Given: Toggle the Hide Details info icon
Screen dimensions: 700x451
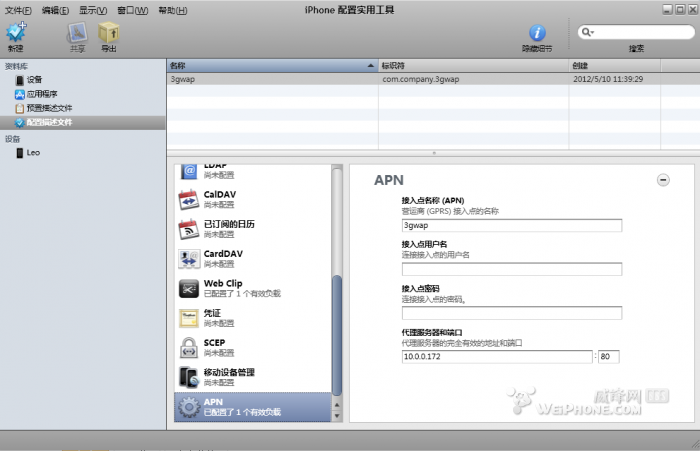Looking at the screenshot, I should [537, 33].
